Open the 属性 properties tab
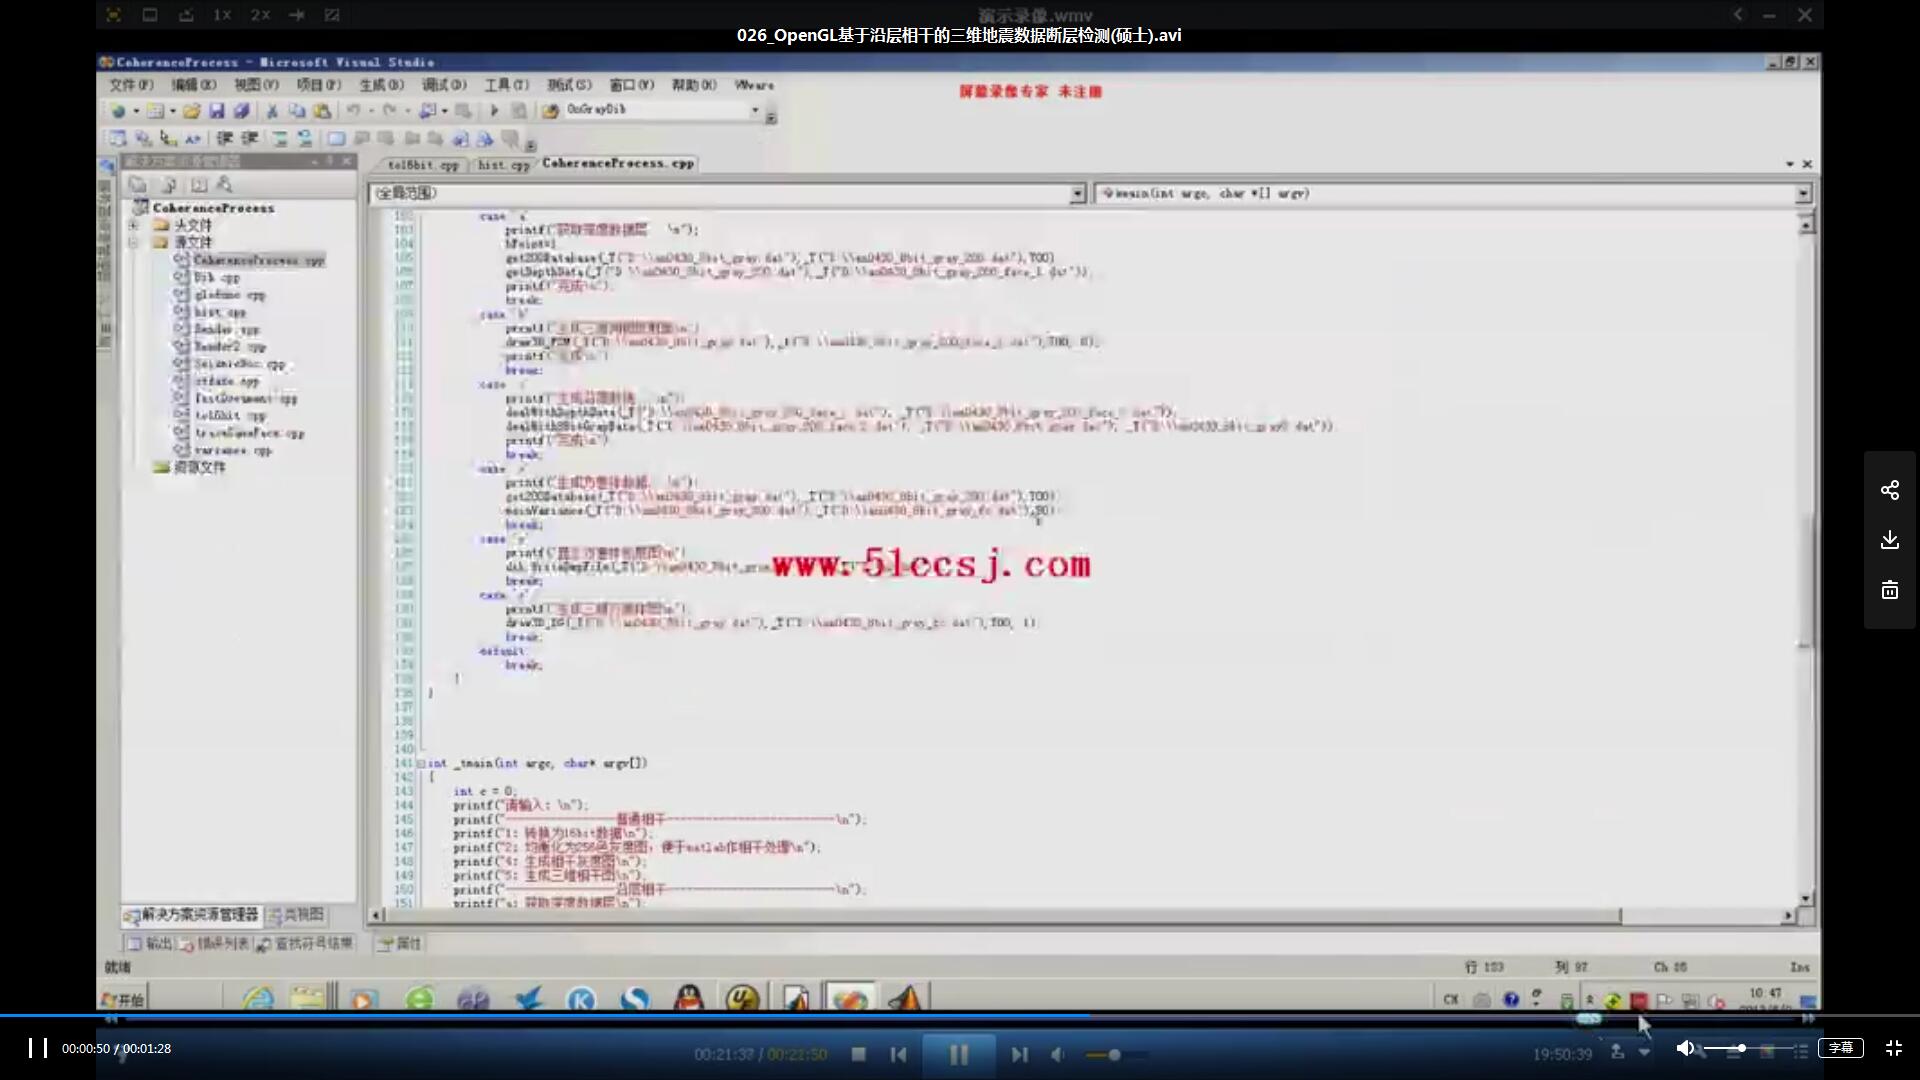 click(x=400, y=943)
